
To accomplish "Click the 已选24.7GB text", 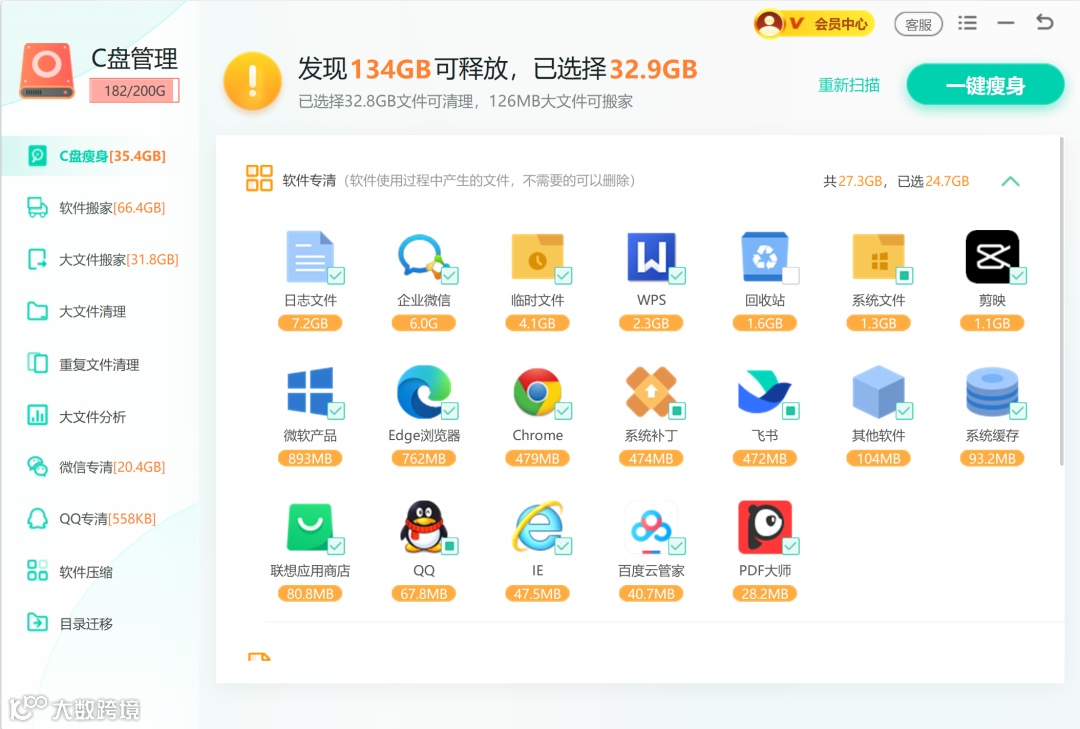I will pos(933,181).
